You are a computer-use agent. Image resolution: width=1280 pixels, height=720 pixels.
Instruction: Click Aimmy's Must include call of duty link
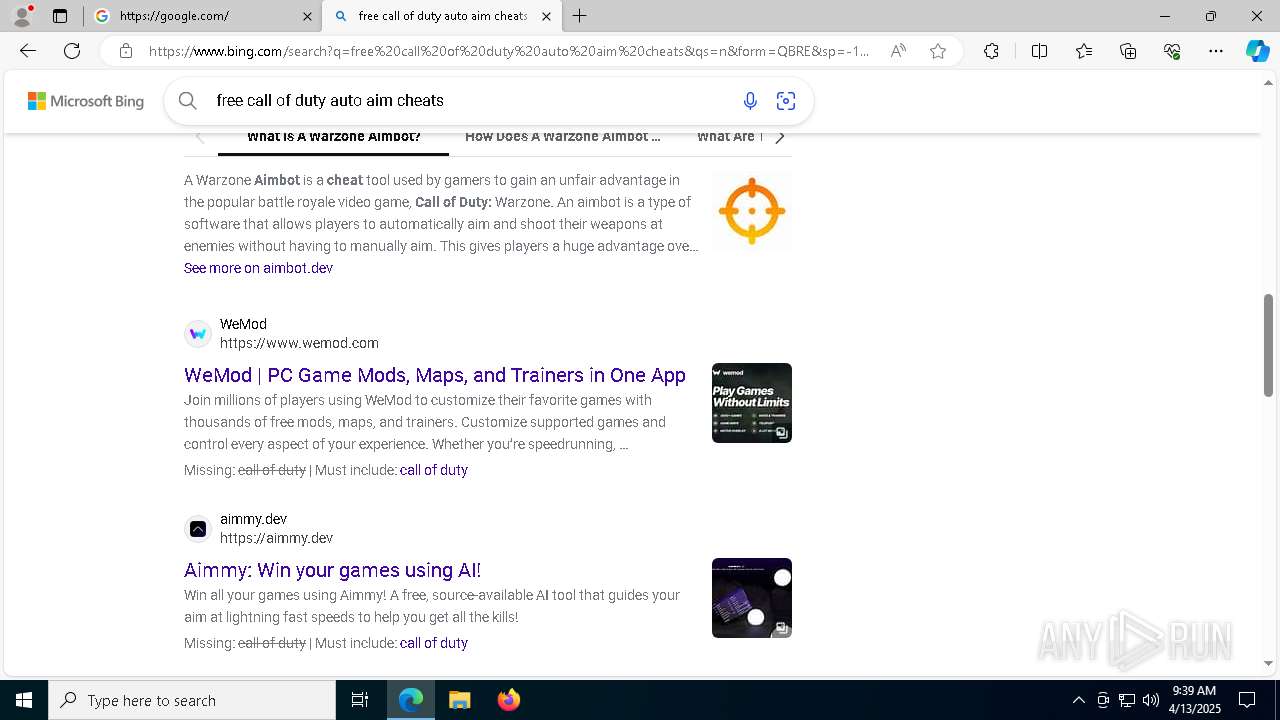[433, 643]
